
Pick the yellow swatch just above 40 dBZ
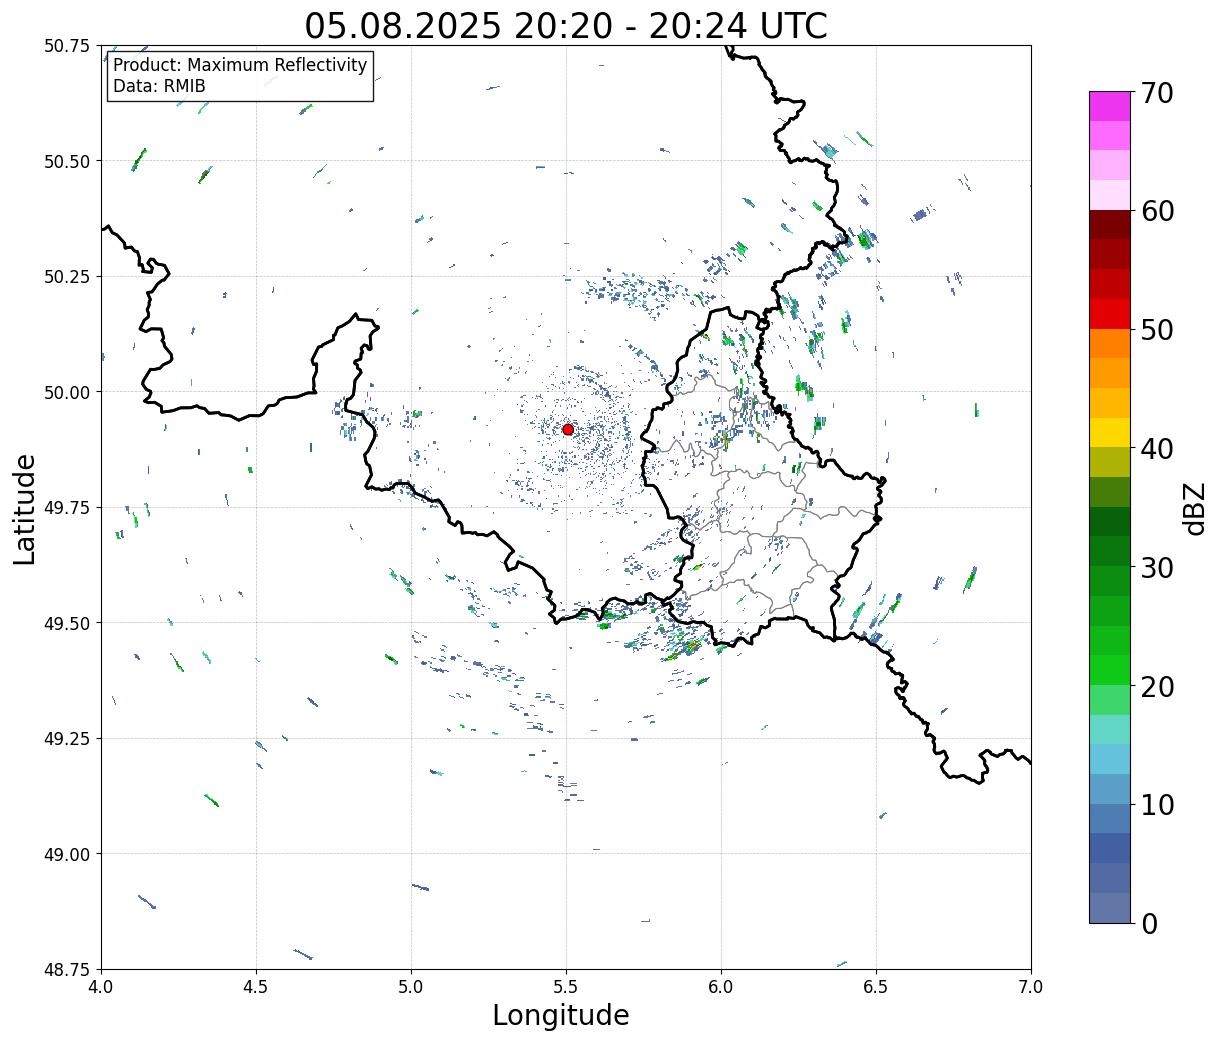point(1110,433)
